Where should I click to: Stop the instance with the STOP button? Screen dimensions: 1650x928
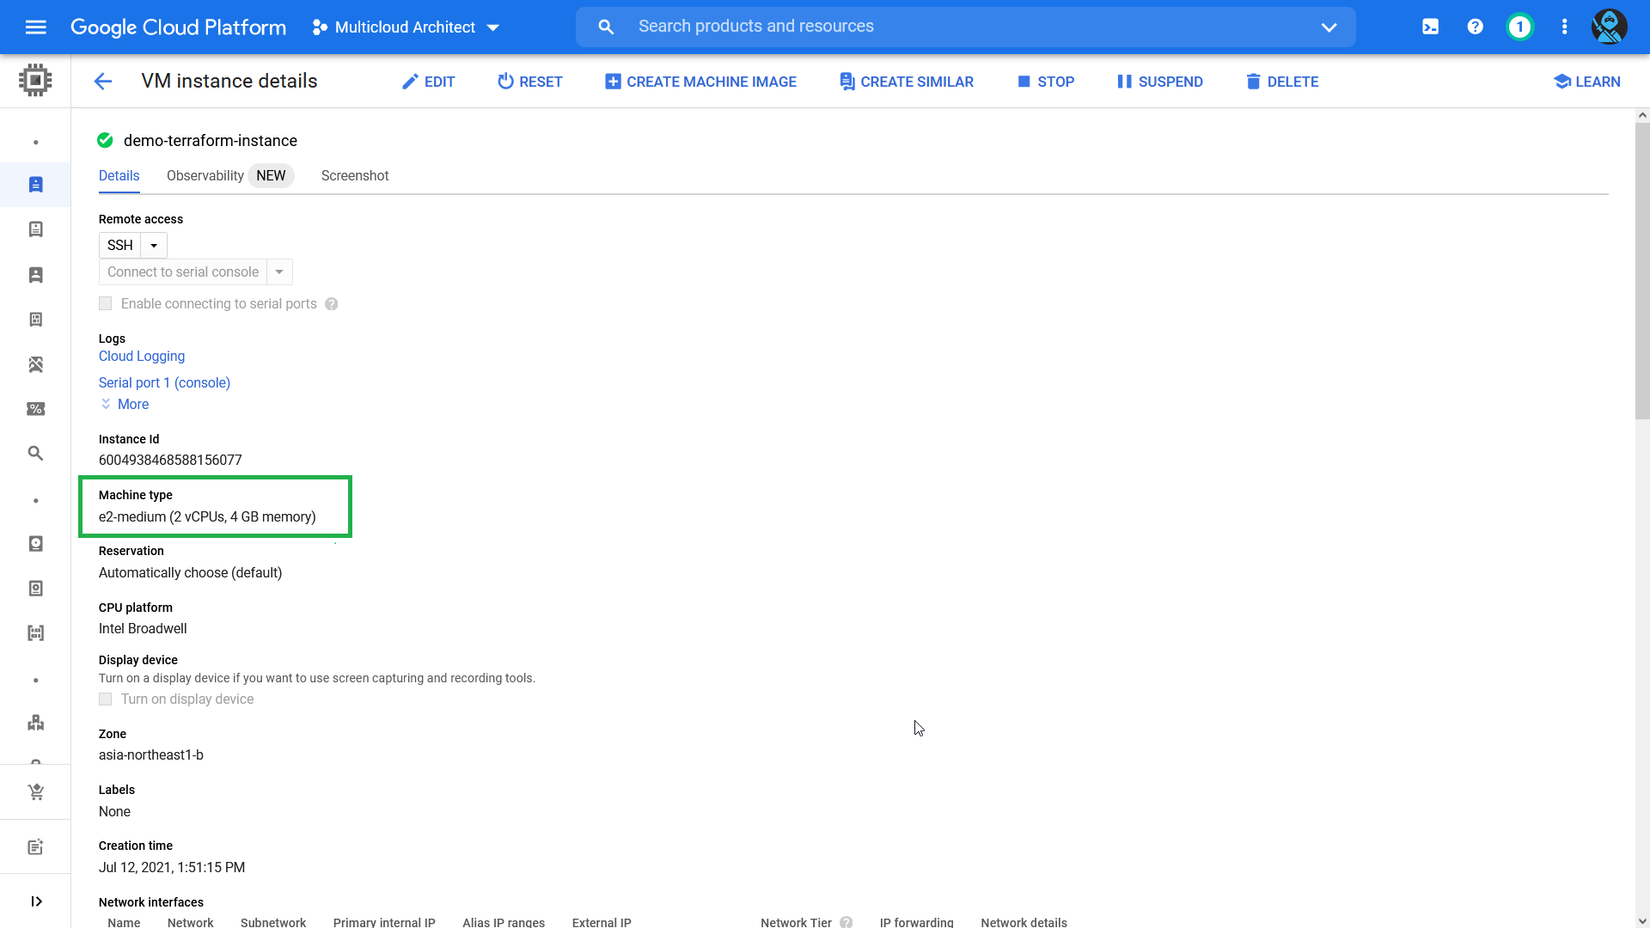click(1046, 82)
